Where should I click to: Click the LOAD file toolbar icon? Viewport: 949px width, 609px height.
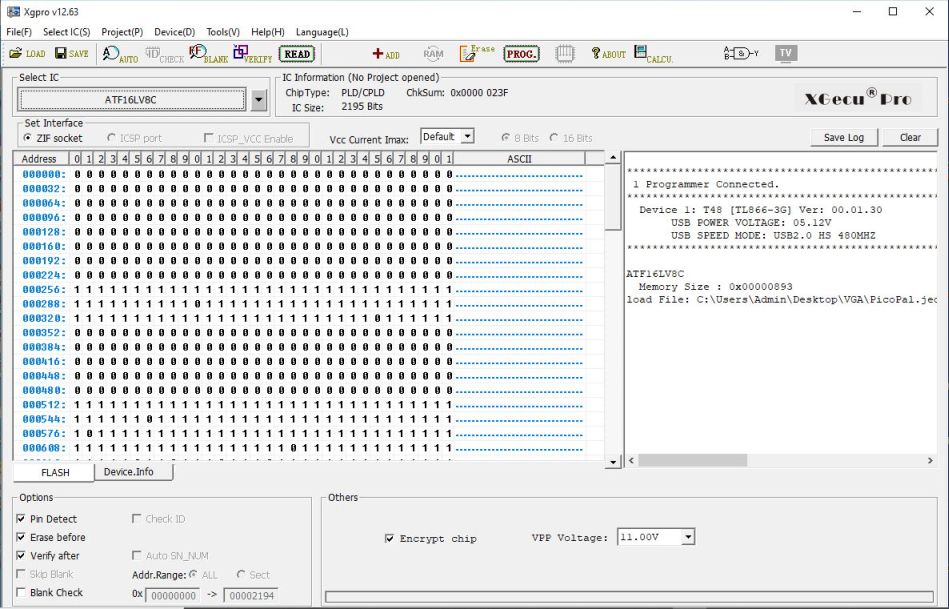click(x=27, y=54)
